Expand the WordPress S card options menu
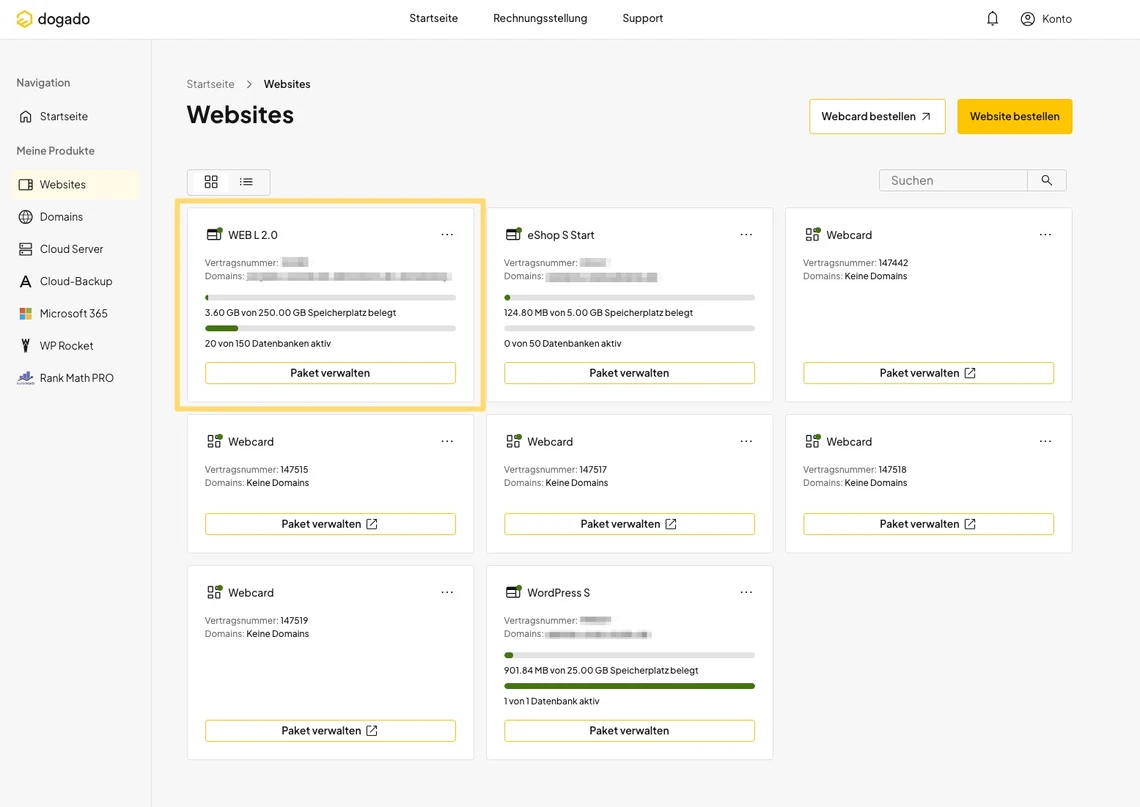1140x807 pixels. 746,591
